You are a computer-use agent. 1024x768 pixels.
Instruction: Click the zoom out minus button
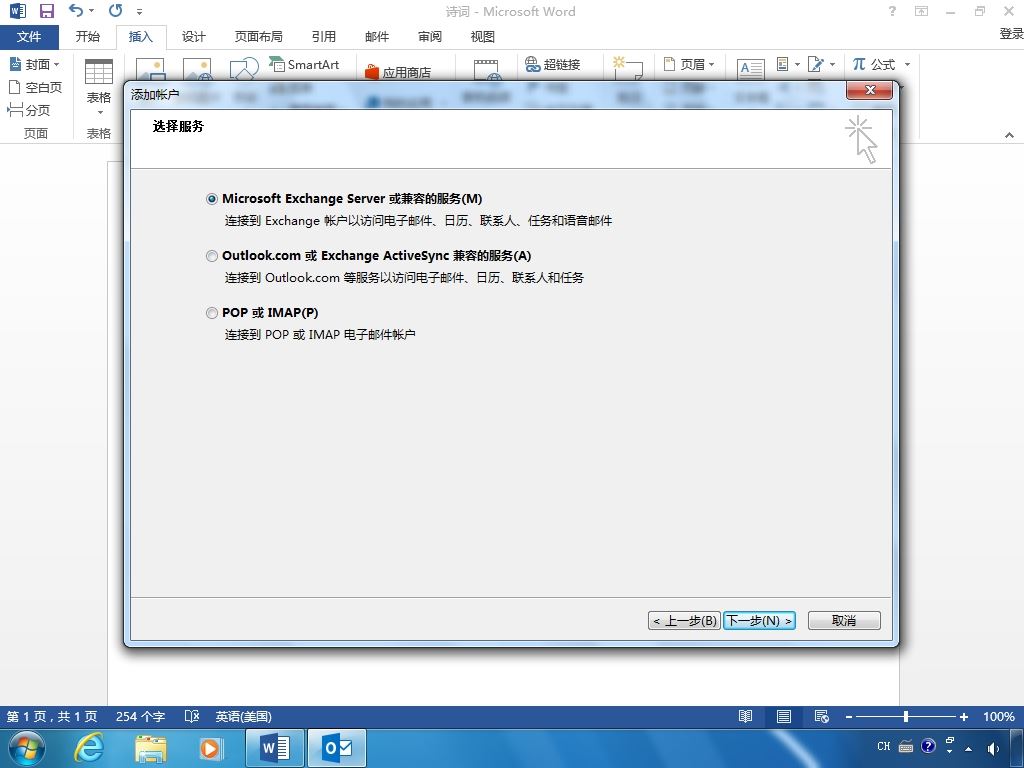pos(848,716)
